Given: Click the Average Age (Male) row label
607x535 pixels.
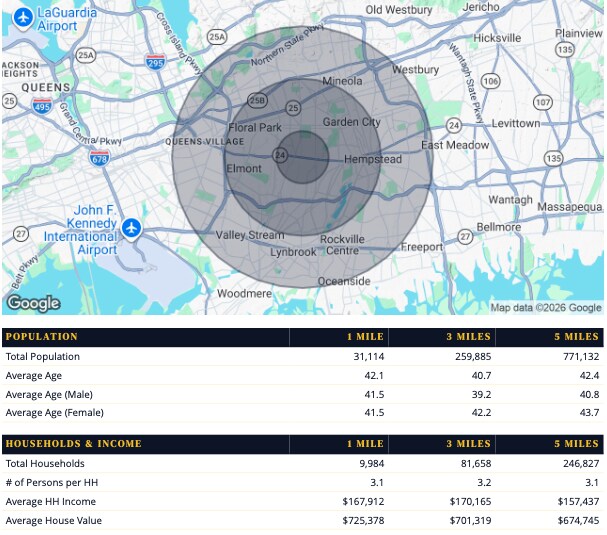Looking at the screenshot, I should coord(49,394).
